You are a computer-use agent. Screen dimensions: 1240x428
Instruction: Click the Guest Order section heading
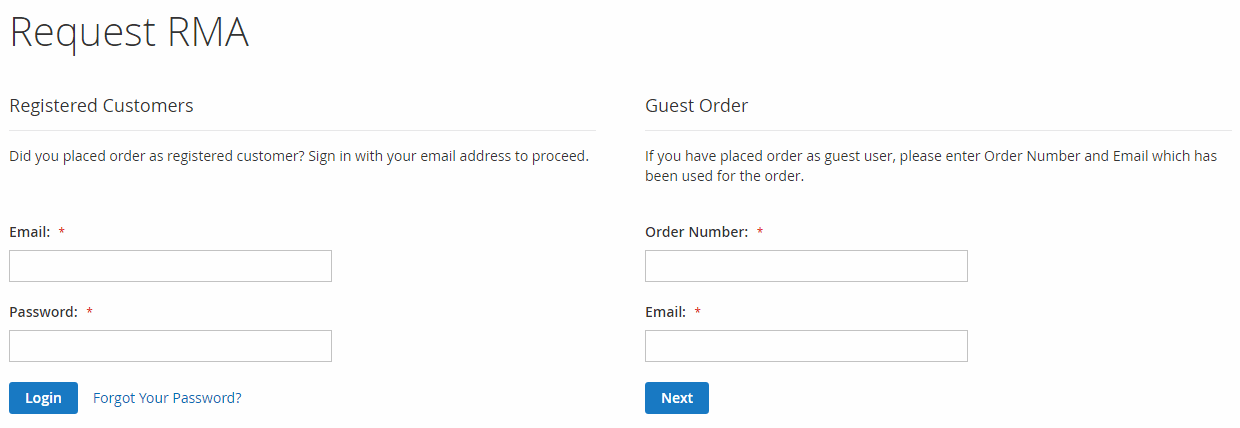696,106
